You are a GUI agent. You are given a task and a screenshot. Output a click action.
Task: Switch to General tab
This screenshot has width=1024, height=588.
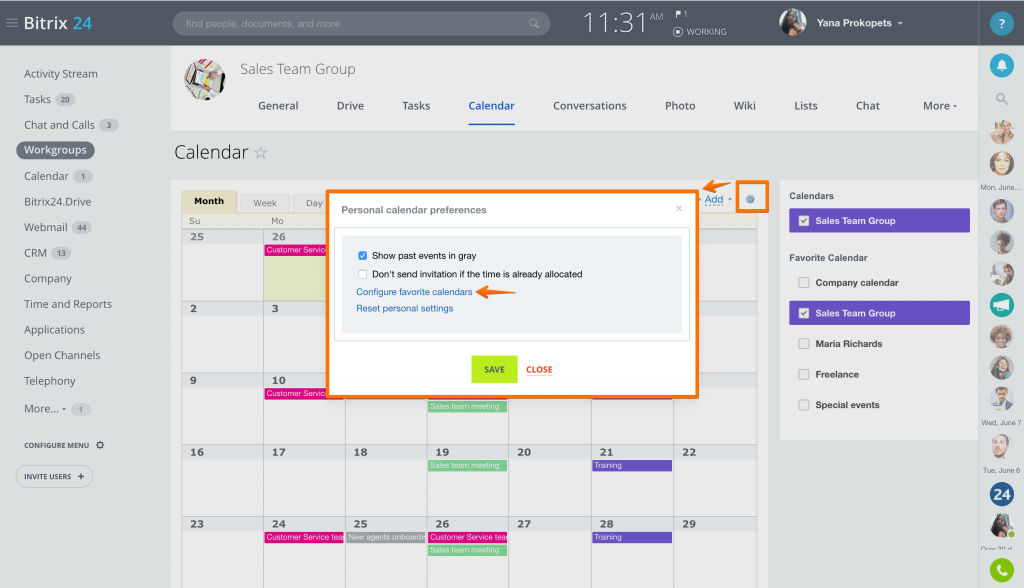278,106
